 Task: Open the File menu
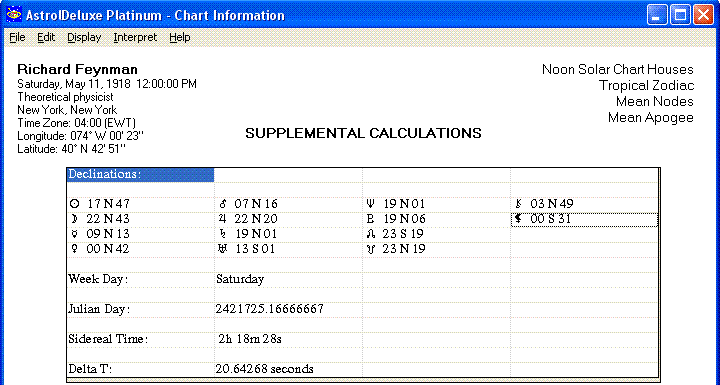[17, 37]
